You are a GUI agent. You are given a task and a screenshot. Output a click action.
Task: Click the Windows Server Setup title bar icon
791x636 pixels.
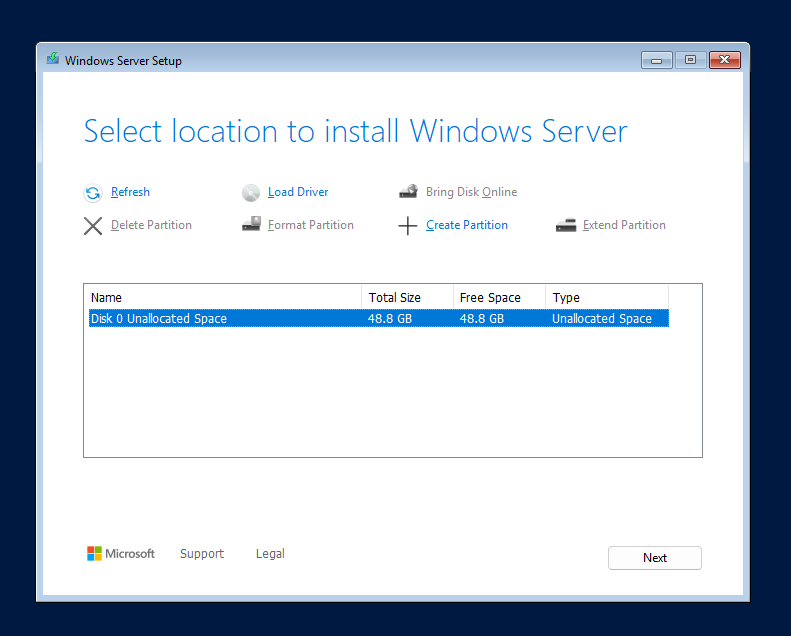(x=53, y=59)
